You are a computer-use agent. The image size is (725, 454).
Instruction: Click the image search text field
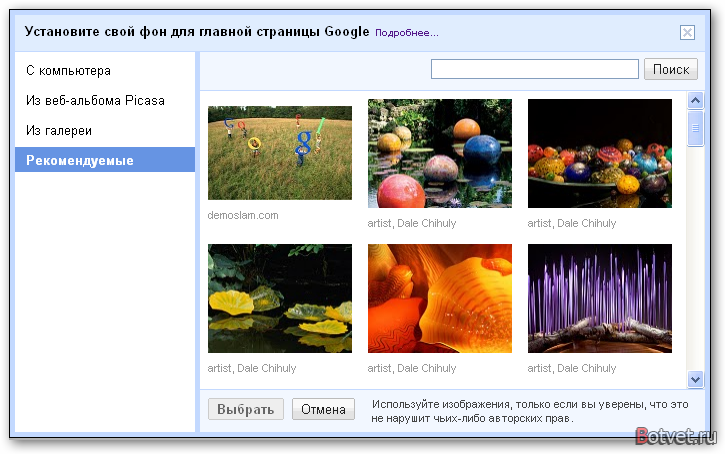coord(534,69)
